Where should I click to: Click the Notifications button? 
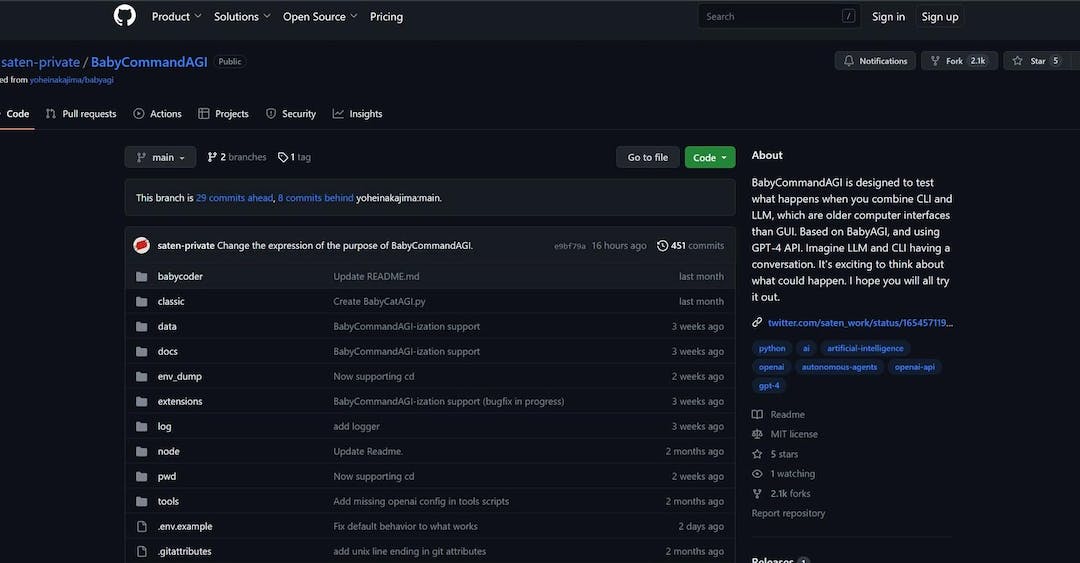[x=875, y=61]
